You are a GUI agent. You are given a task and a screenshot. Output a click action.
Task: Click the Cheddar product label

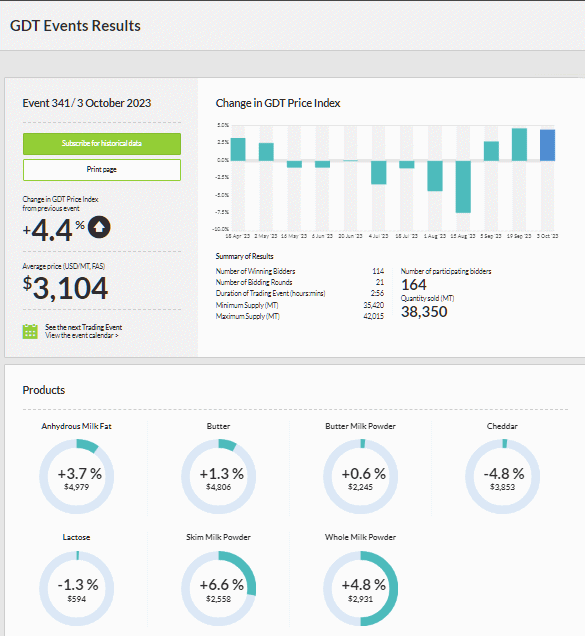coord(502,426)
